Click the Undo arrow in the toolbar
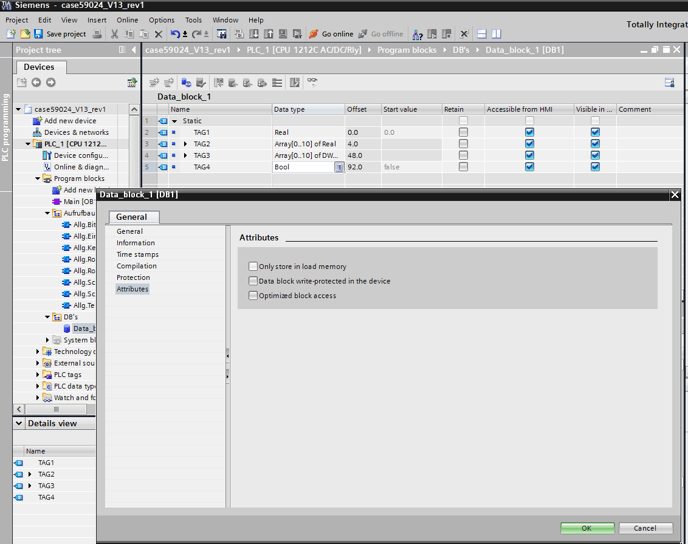 [x=175, y=34]
